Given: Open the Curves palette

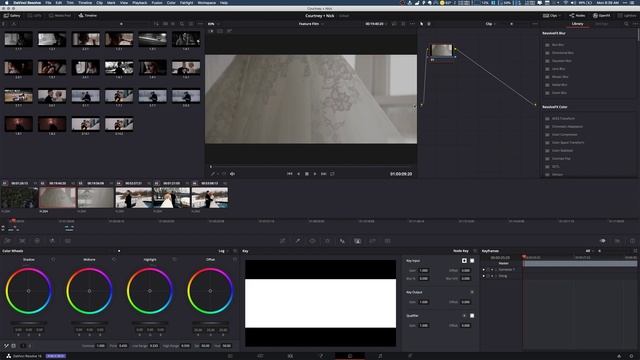Looking at the screenshot, I should (282, 241).
